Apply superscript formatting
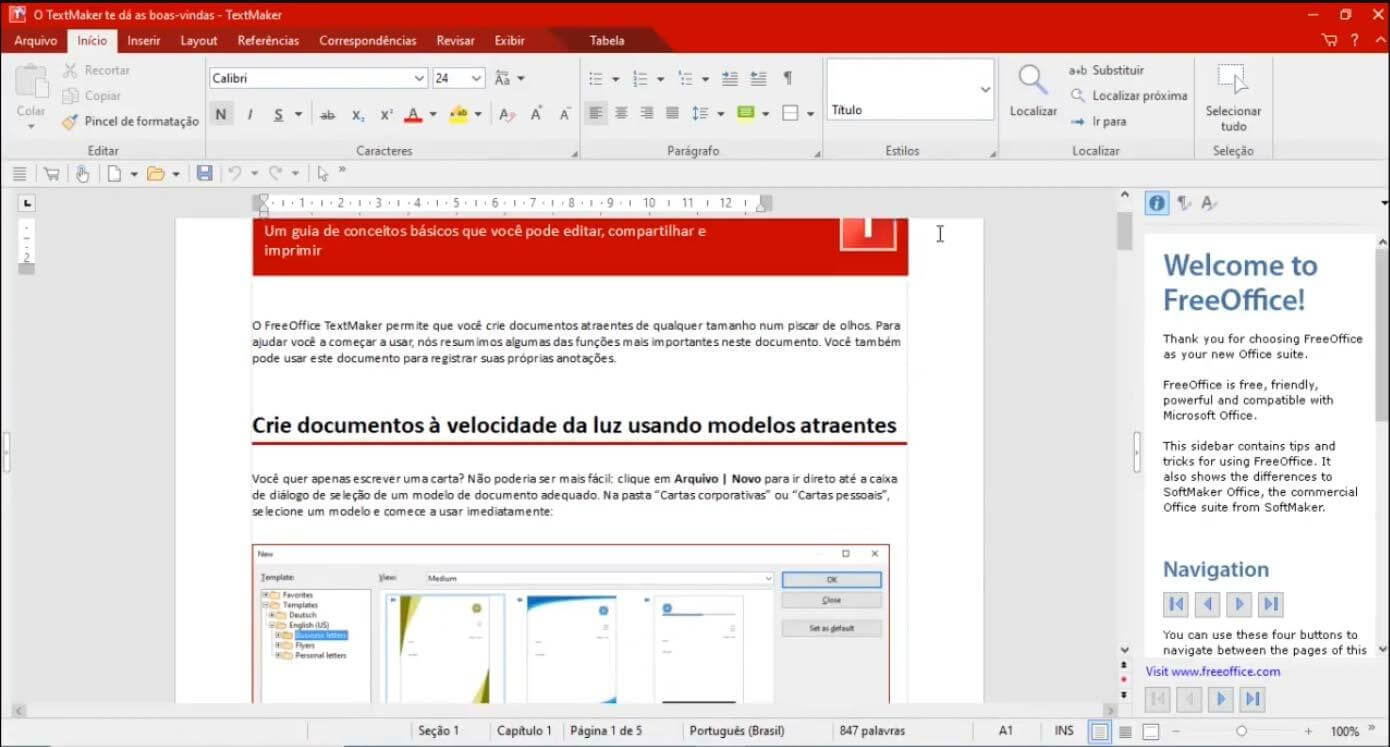The width and height of the screenshot is (1390, 747). [386, 114]
